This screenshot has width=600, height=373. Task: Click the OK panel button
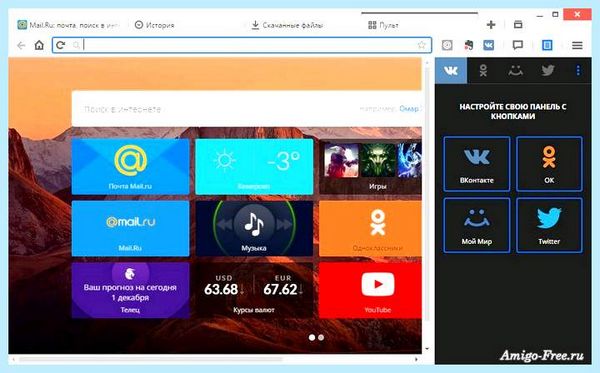coord(549,164)
